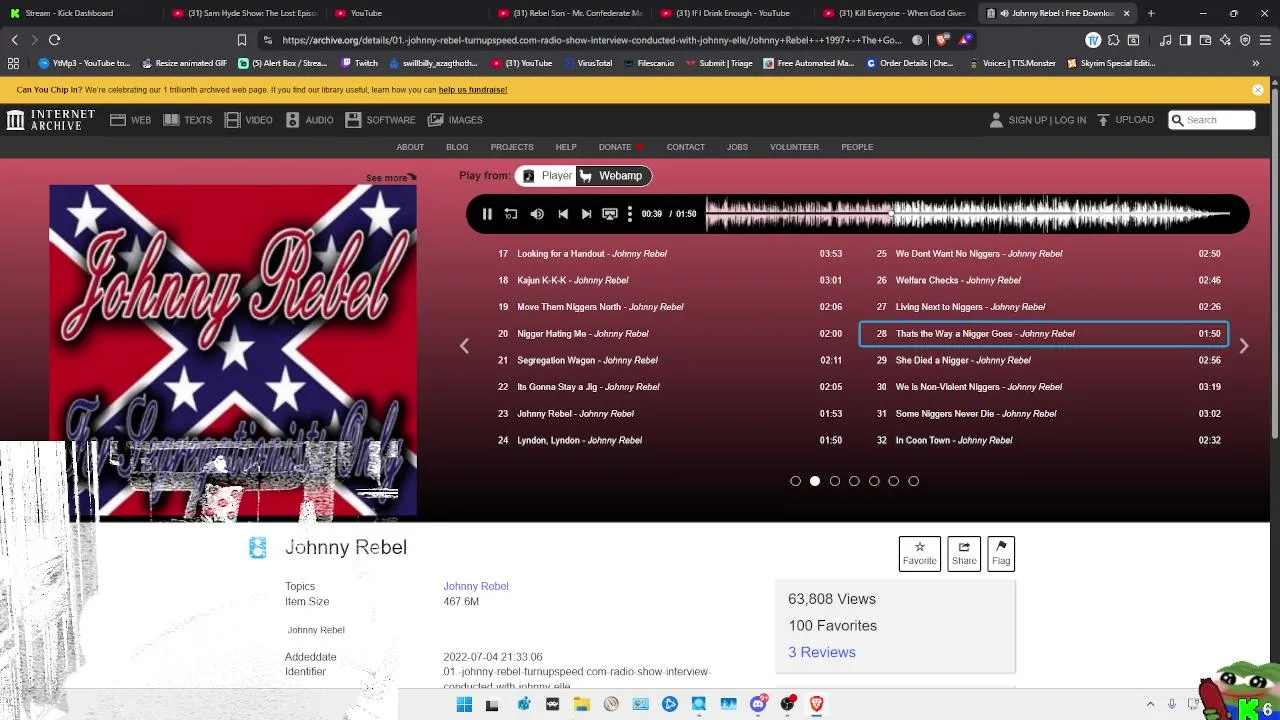Flag this item
1280x720 pixels.
1001,553
